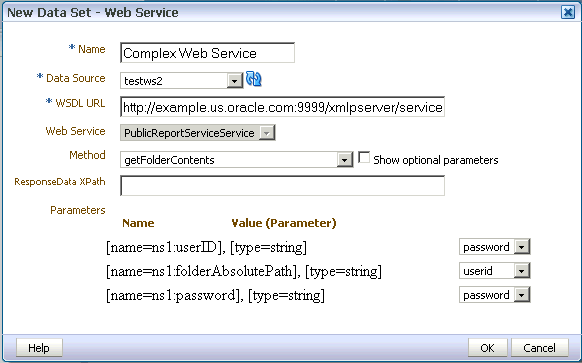This screenshot has height=363, width=582.
Task: Click the Data Source label
Action: 75,78
